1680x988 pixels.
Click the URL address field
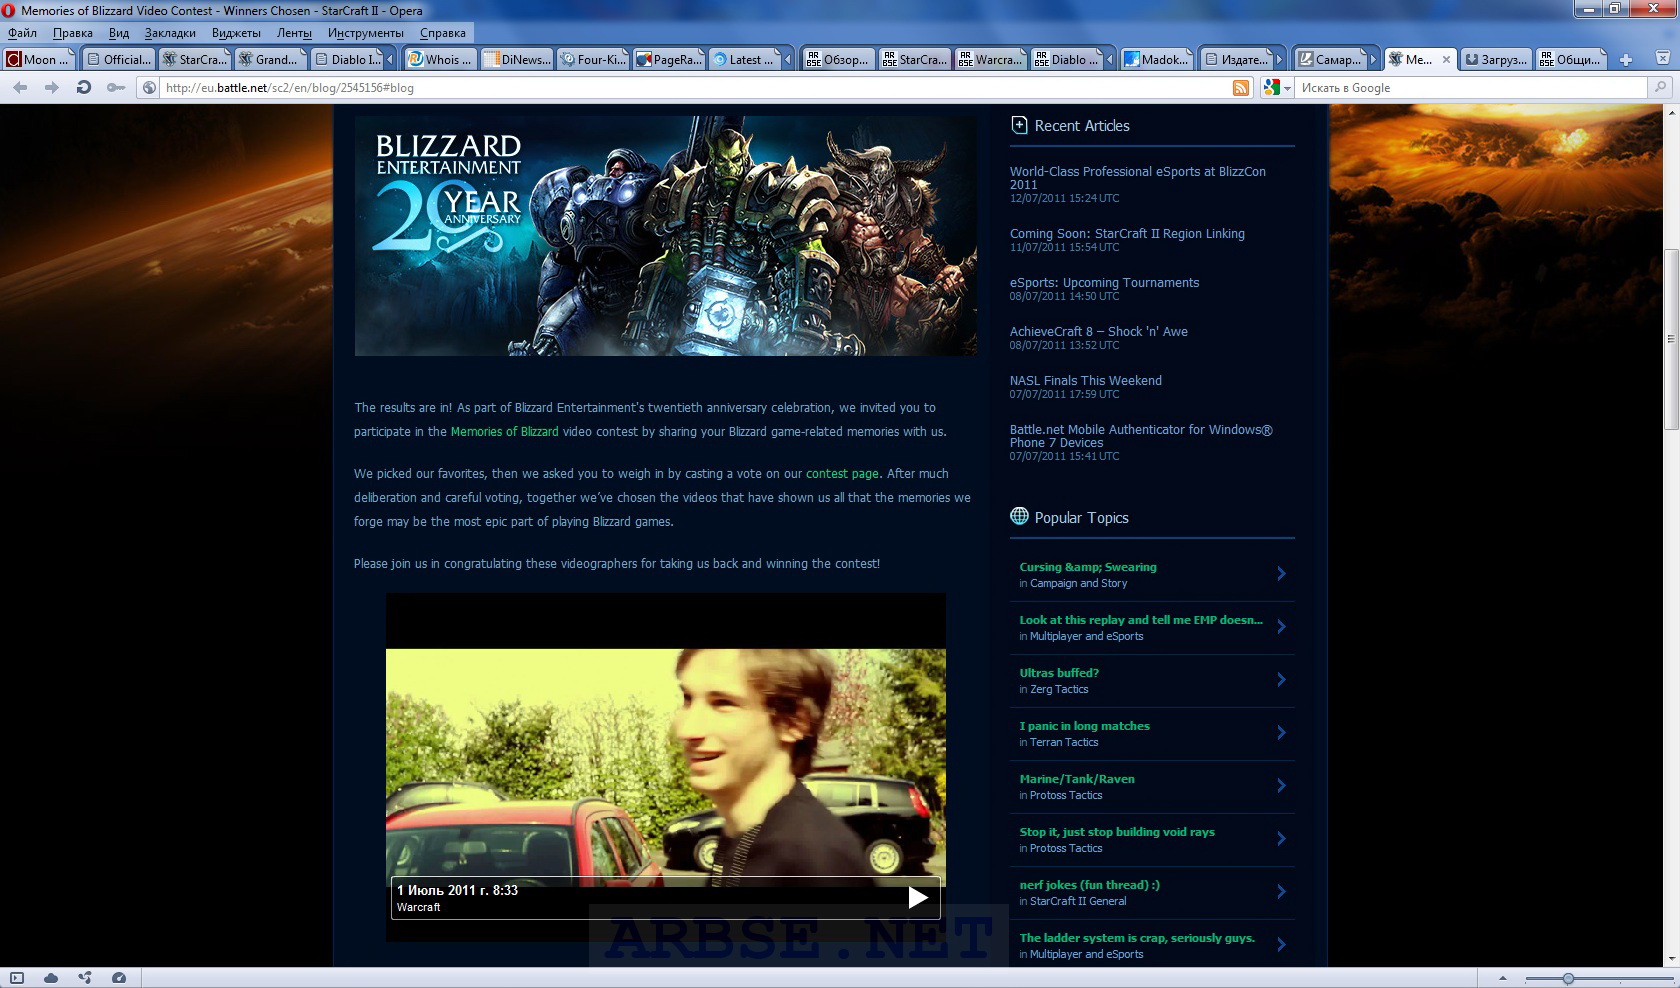tap(695, 88)
